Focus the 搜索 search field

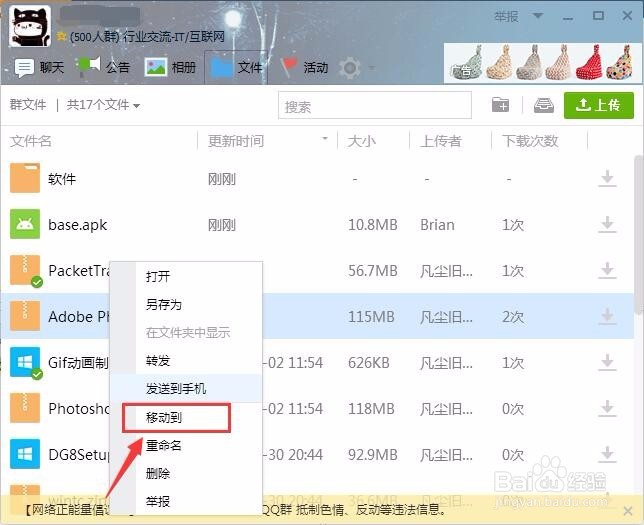pyautogui.click(x=375, y=106)
